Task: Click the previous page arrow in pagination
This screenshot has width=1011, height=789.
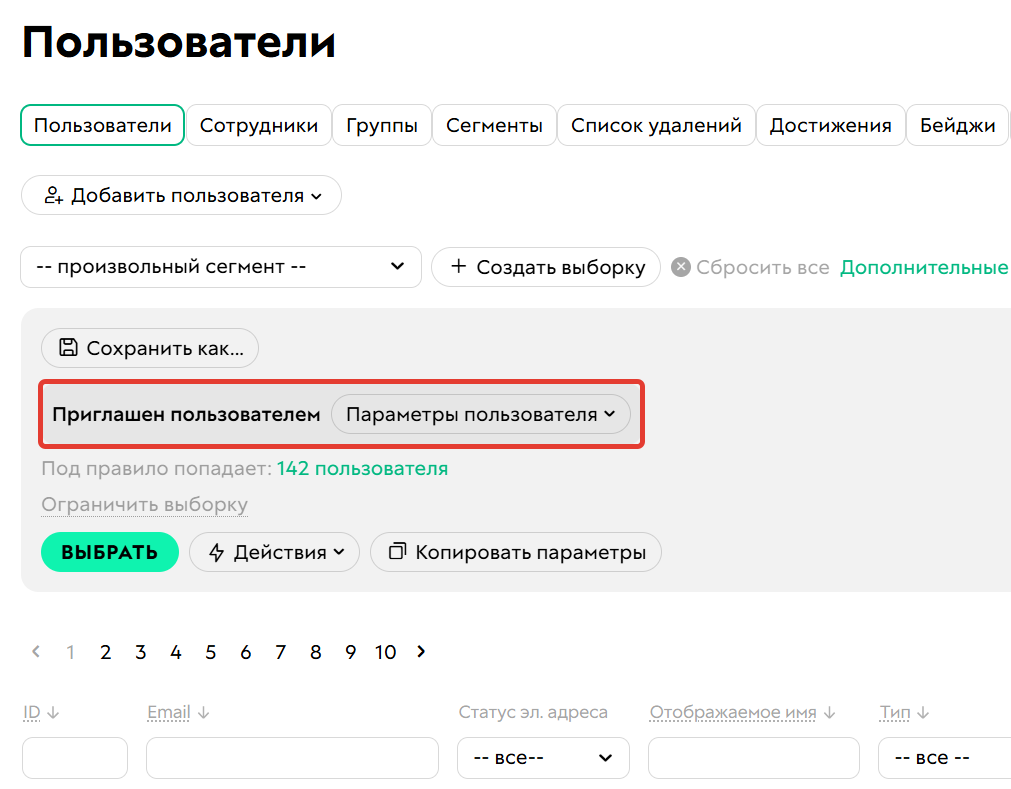Action: (35, 651)
